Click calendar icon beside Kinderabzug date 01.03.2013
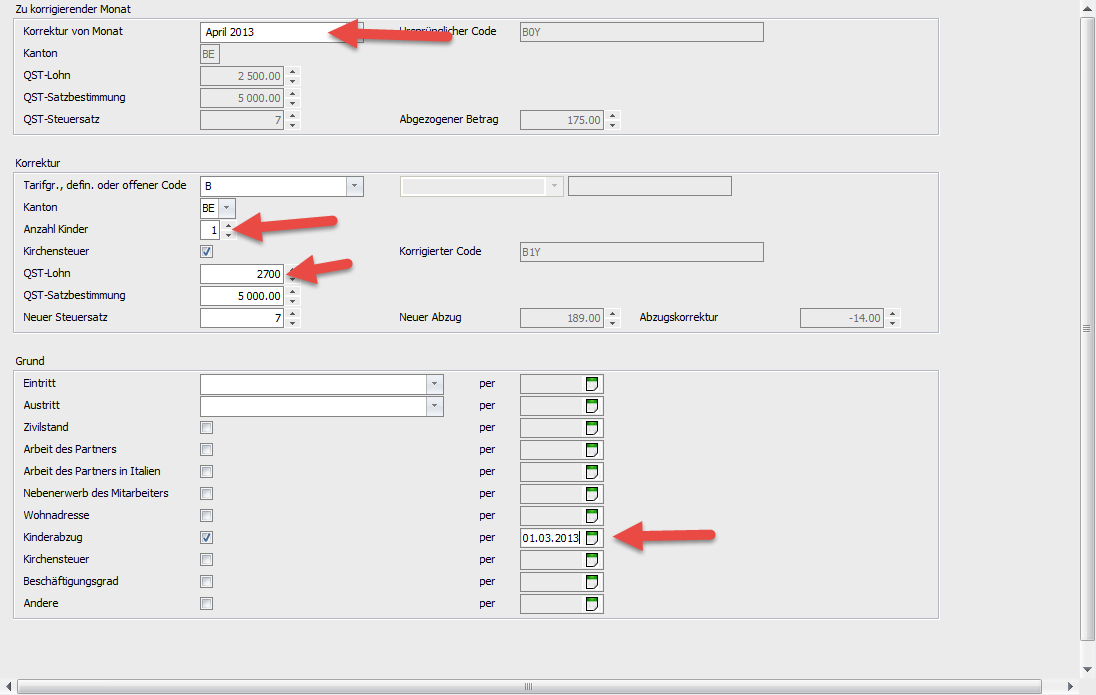This screenshot has height=695, width=1096. (x=591, y=538)
